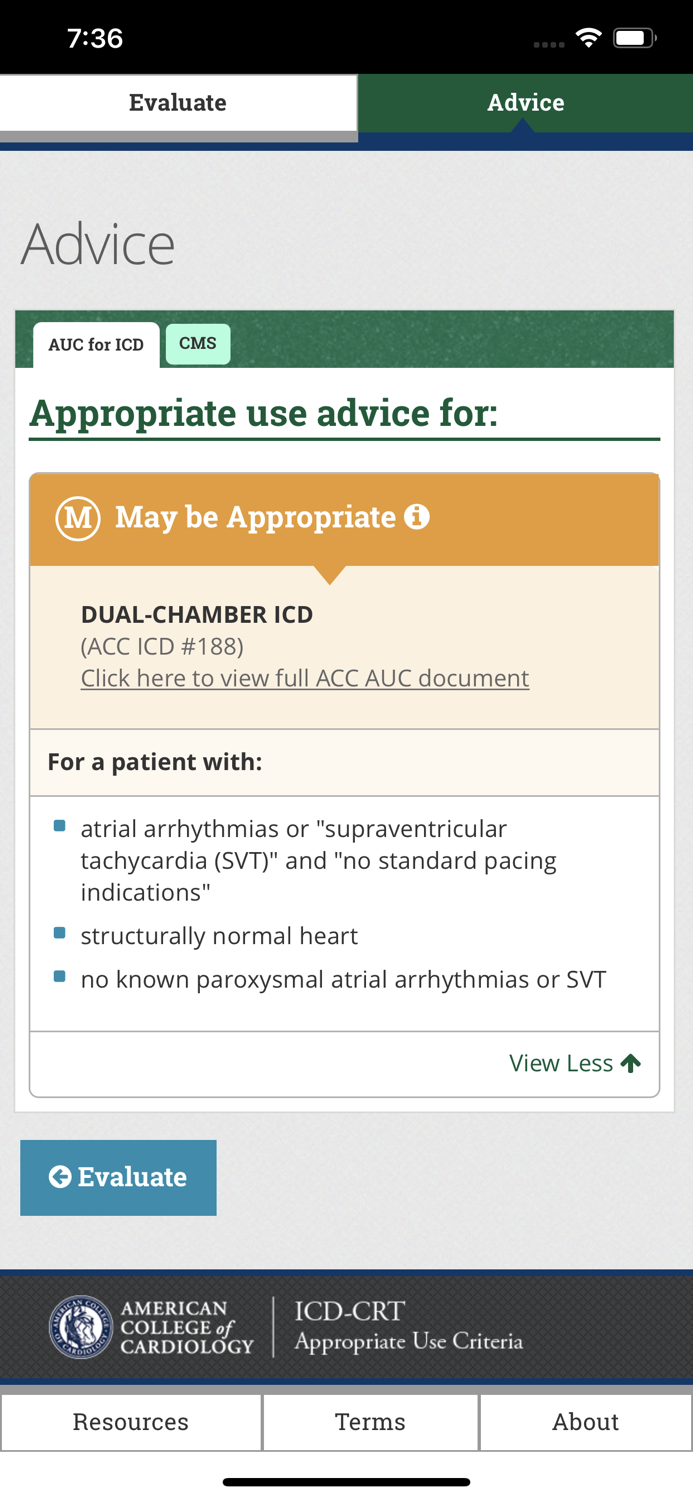Select the CMS tab
Viewport: 693px width, 1500px height.
tap(198, 343)
